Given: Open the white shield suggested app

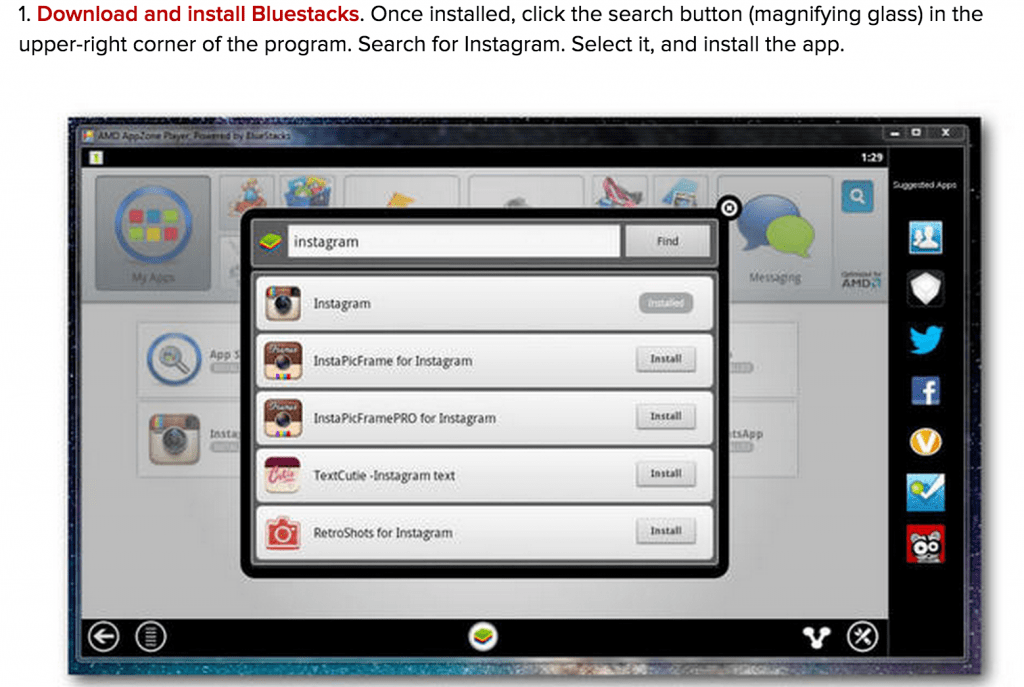Looking at the screenshot, I should click(925, 288).
